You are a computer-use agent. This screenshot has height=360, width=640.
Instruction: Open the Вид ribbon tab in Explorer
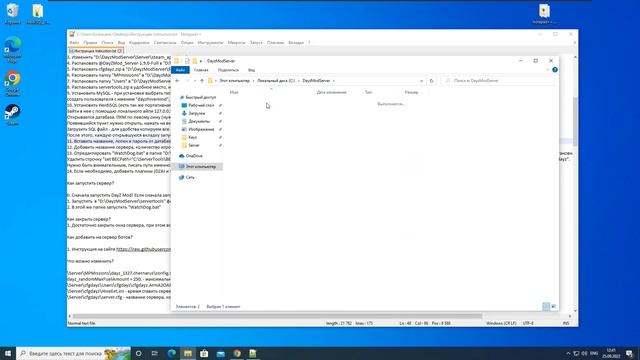251,70
